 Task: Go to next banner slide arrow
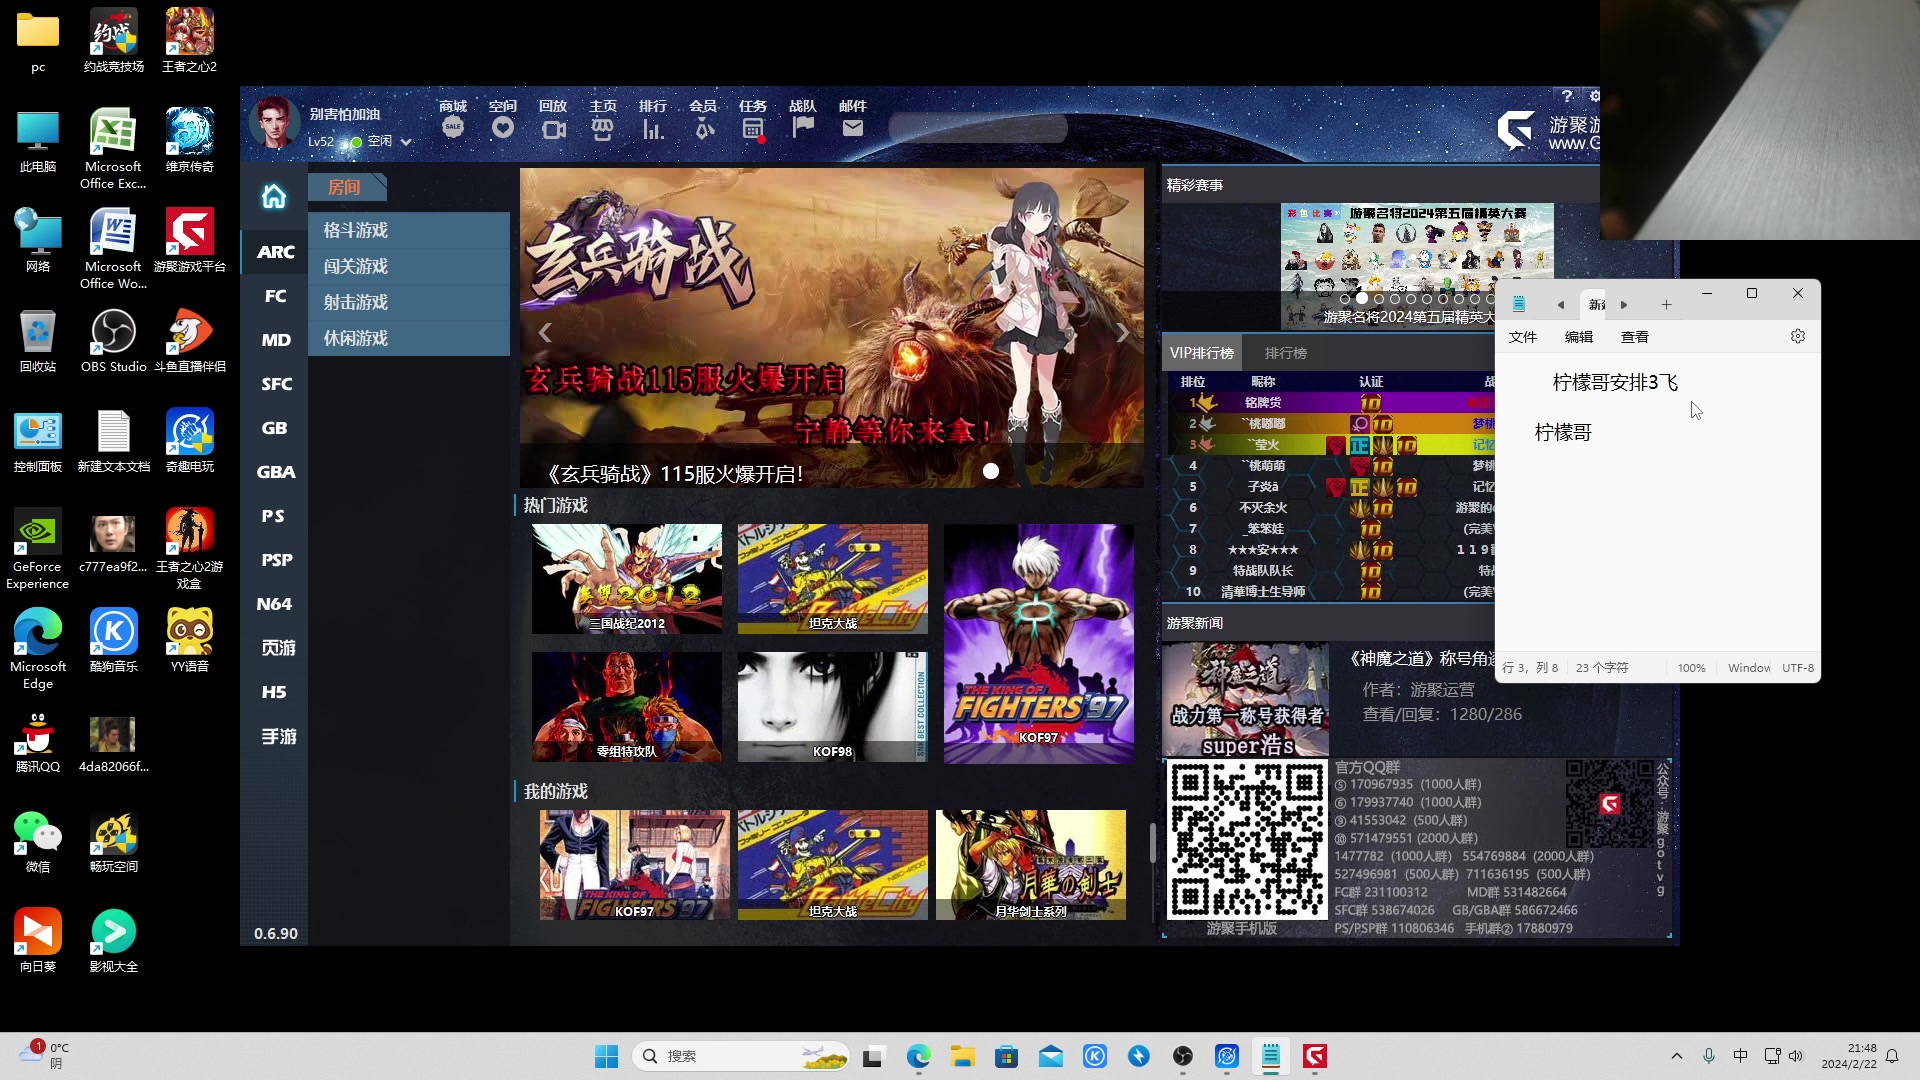coord(1122,333)
